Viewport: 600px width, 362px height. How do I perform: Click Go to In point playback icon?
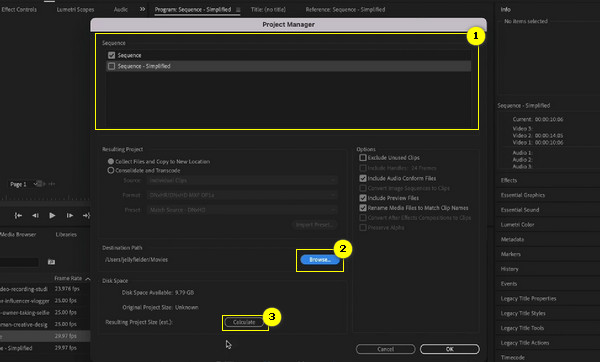18,216
